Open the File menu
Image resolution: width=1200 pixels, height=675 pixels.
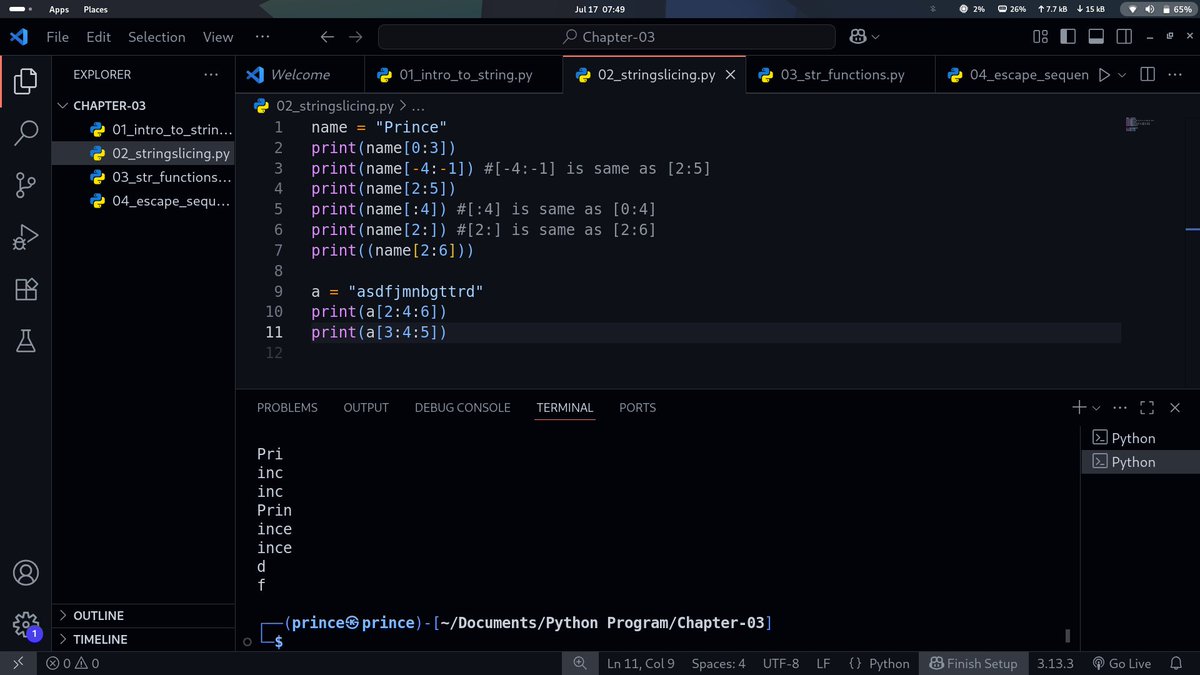coord(58,37)
